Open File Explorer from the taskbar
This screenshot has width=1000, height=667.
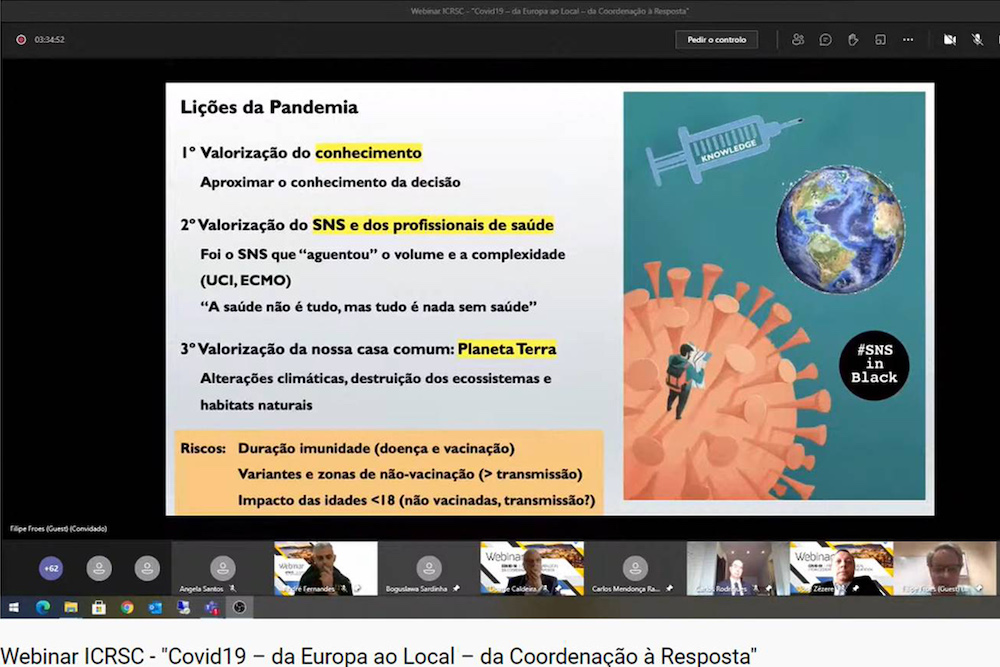click(x=71, y=607)
